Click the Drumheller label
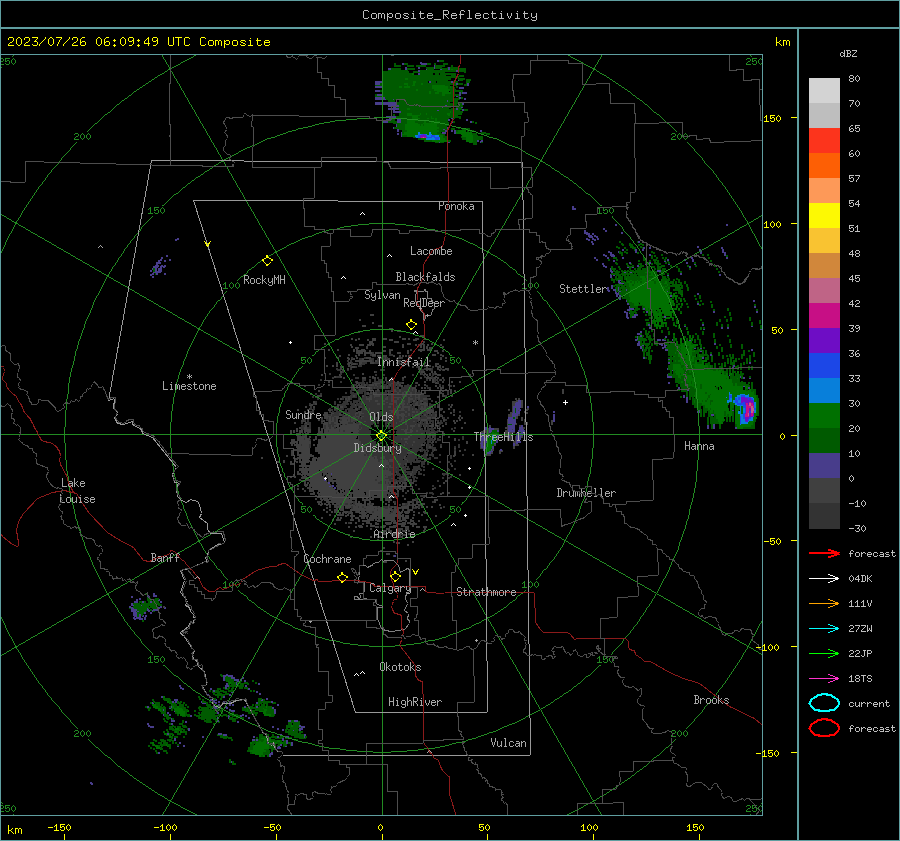The width and height of the screenshot is (900, 841). pos(586,493)
